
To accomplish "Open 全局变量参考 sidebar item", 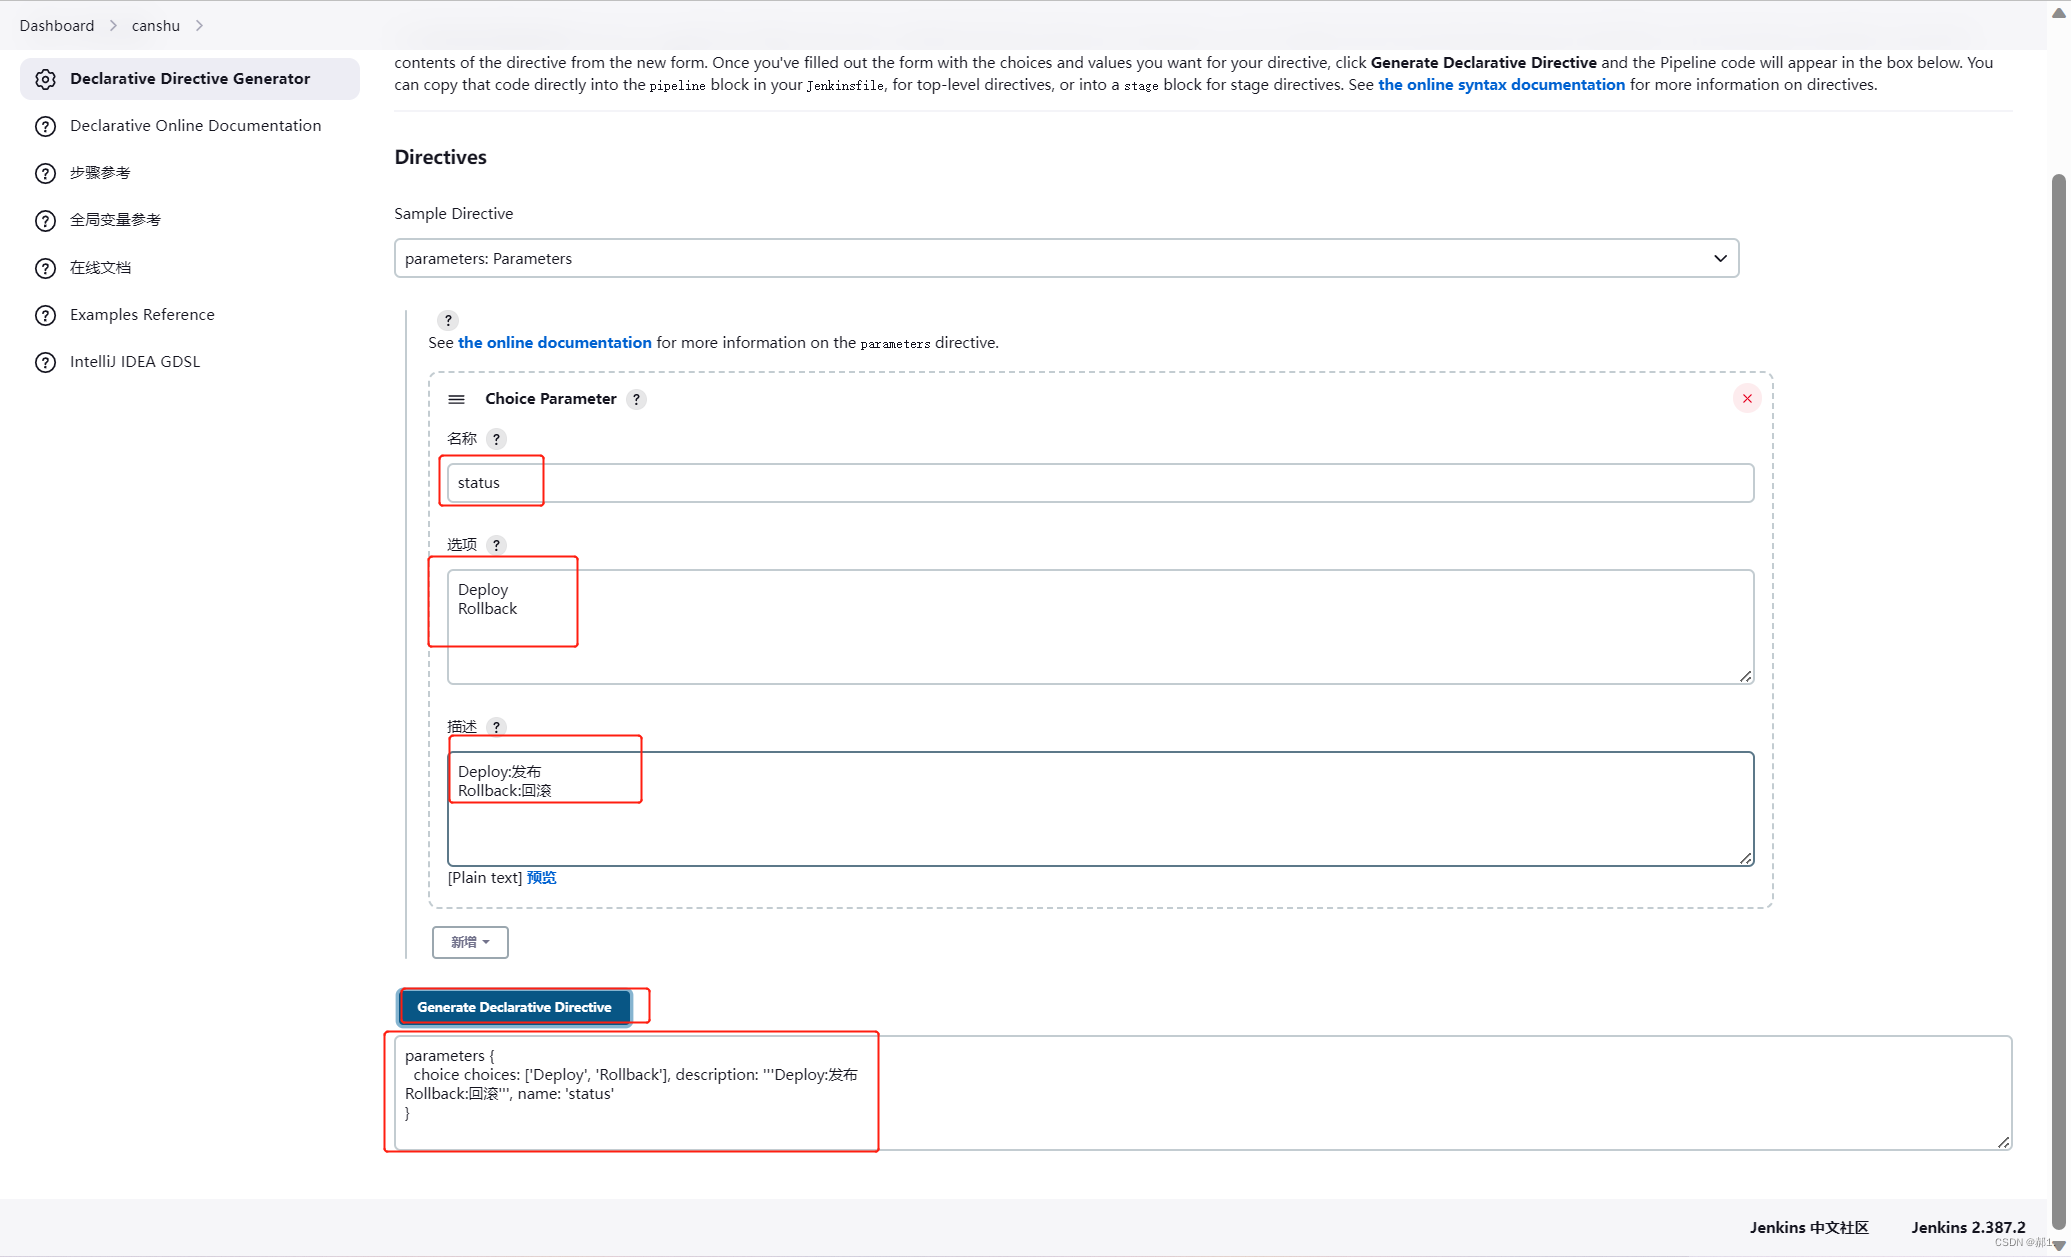I will click(115, 220).
